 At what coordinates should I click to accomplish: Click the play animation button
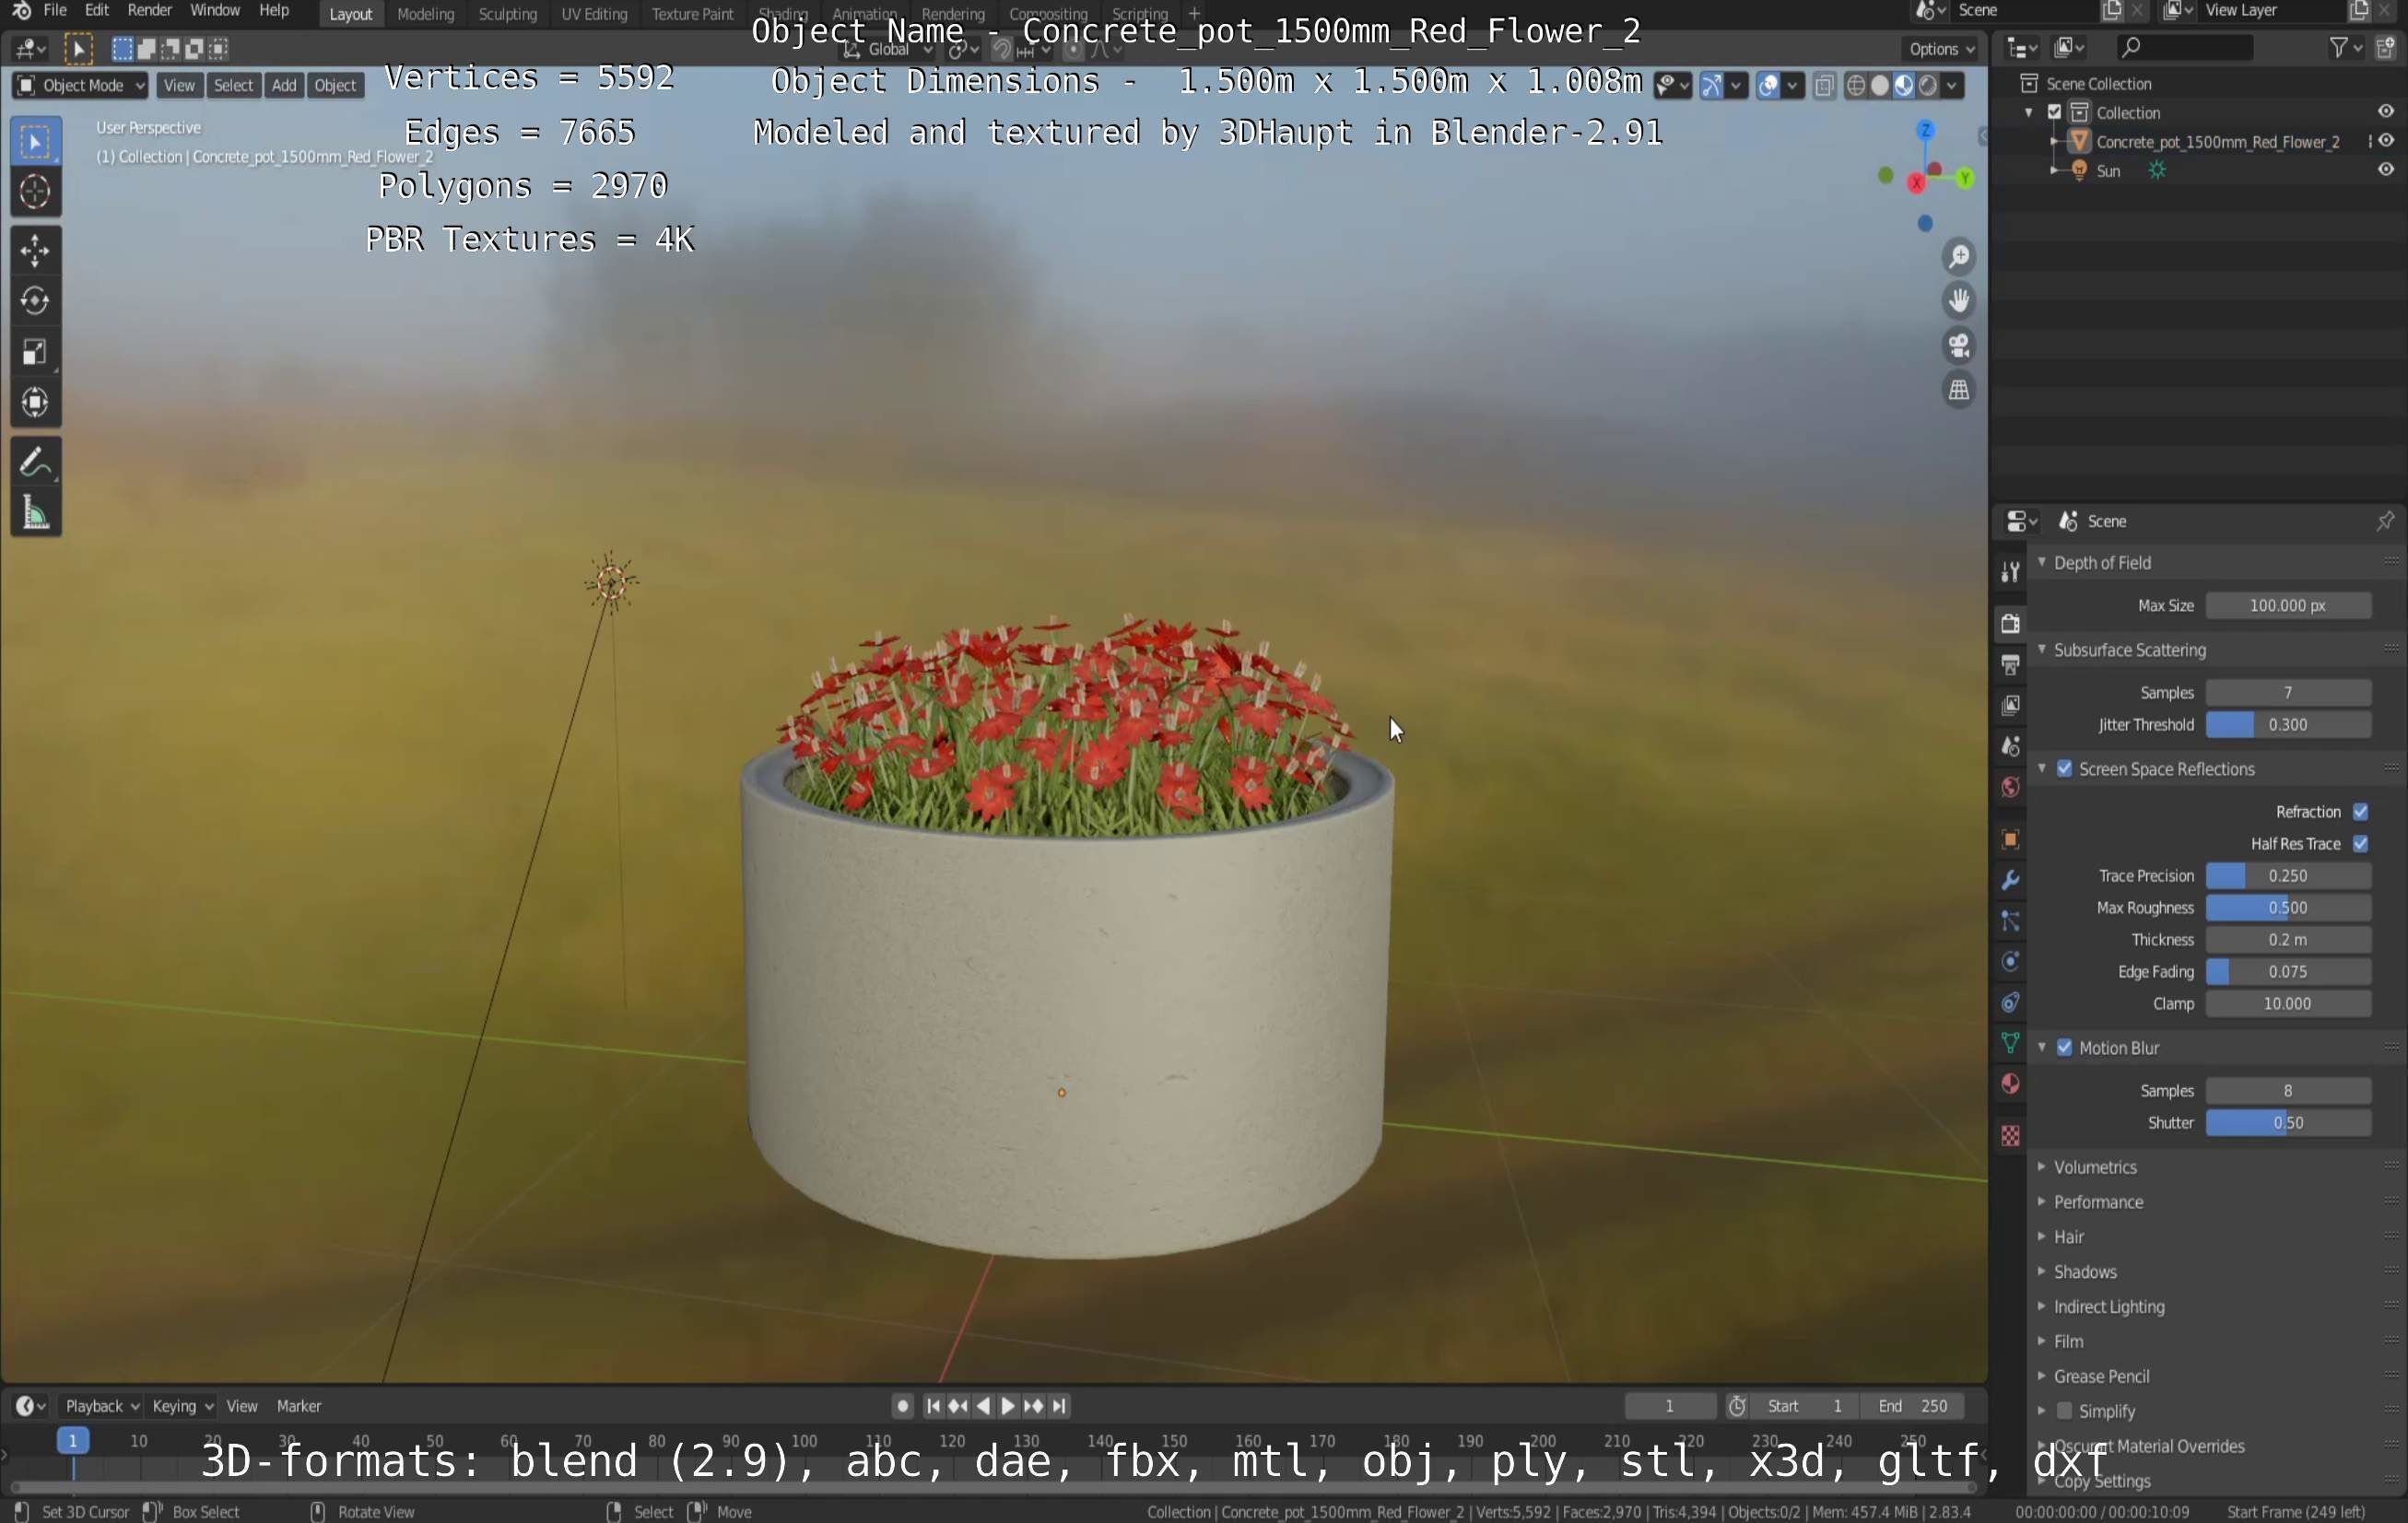pyautogui.click(x=1008, y=1406)
